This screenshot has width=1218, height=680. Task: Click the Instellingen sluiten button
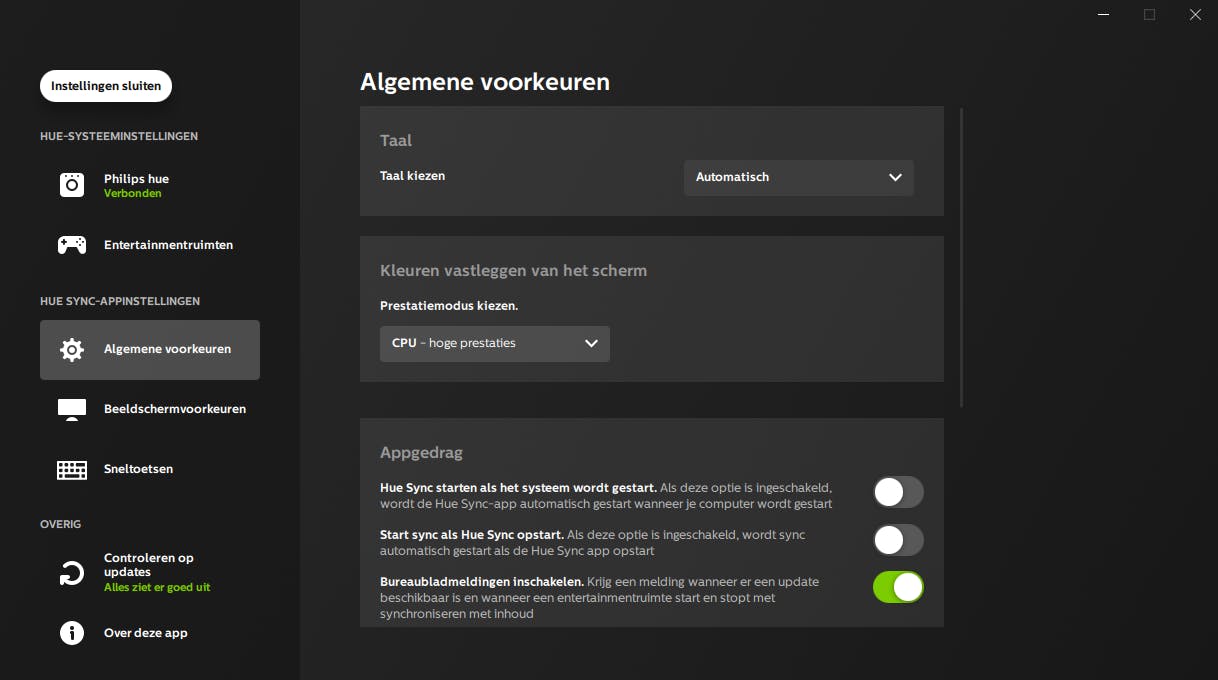(x=106, y=86)
